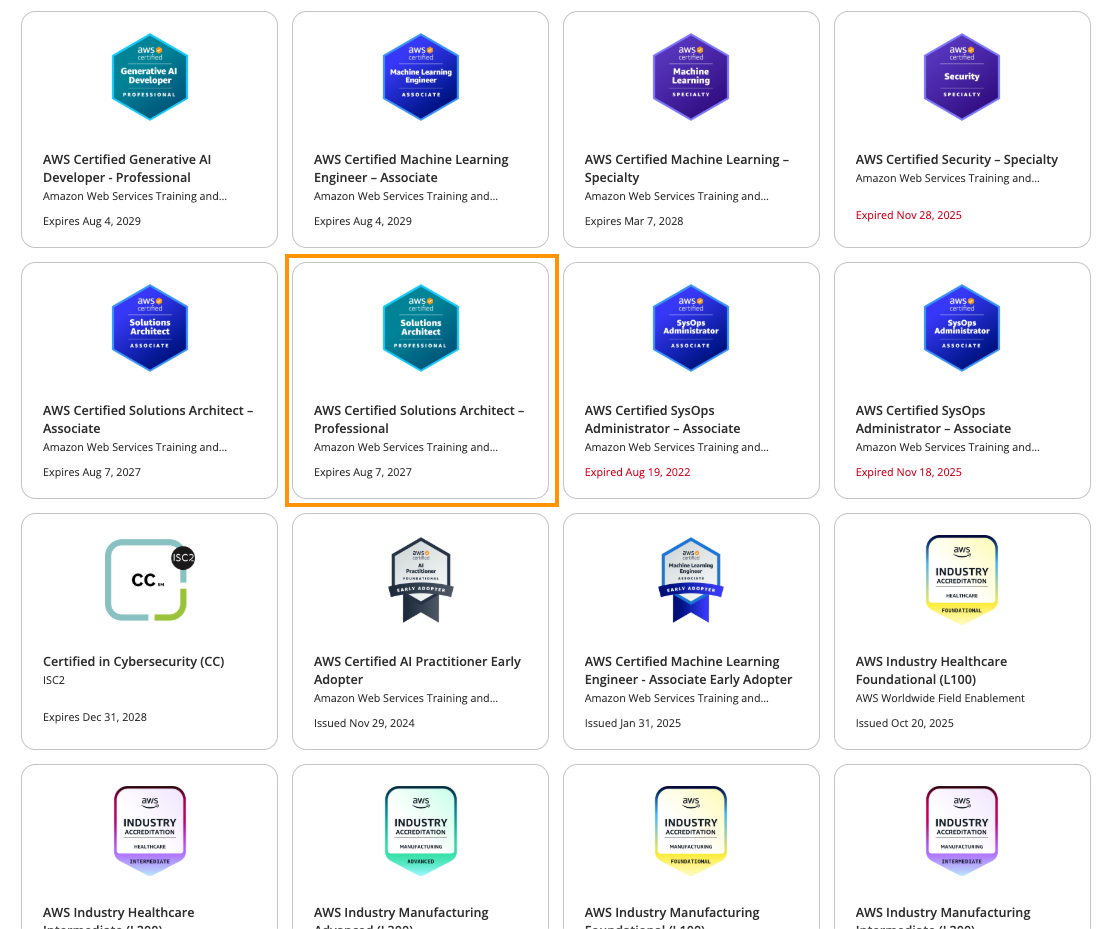Click the AWS Worldwide Field Enablement issuer text
The image size is (1100, 929).
940,698
